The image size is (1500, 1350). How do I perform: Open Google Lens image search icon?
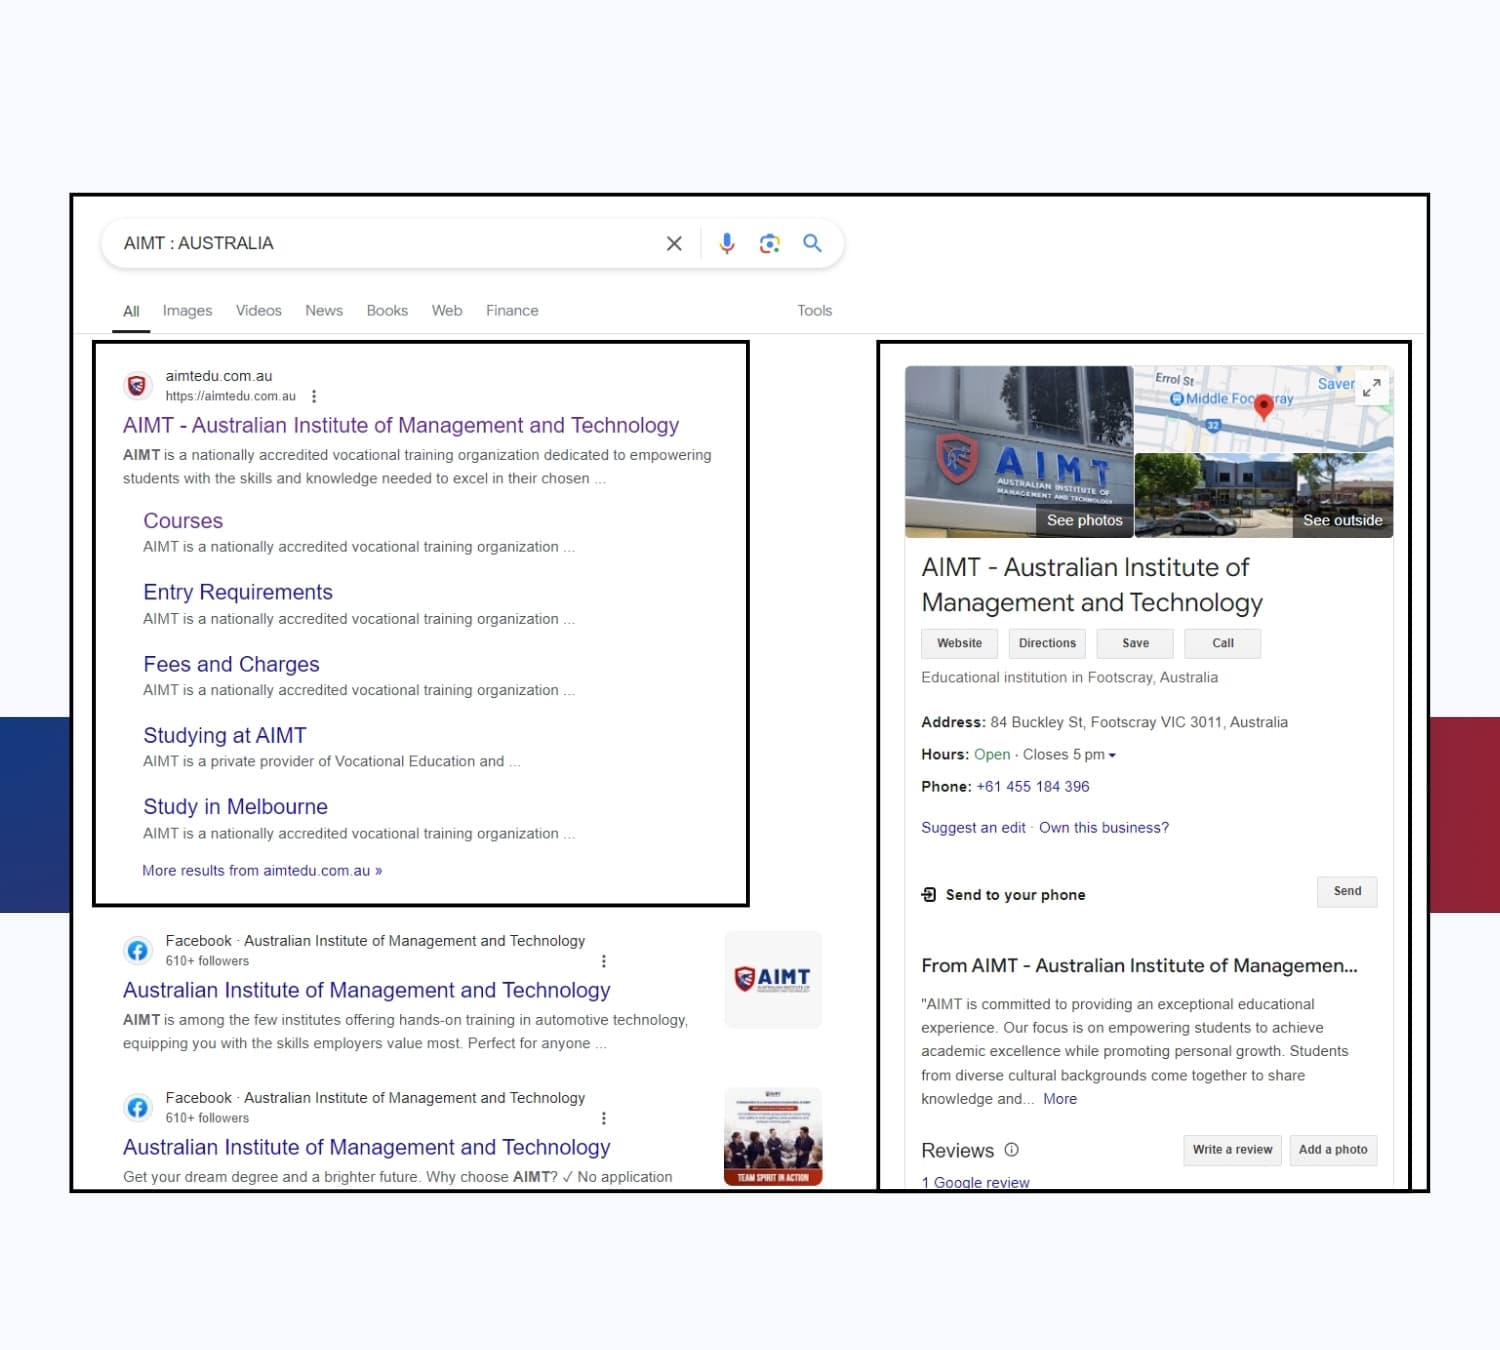[x=769, y=243]
